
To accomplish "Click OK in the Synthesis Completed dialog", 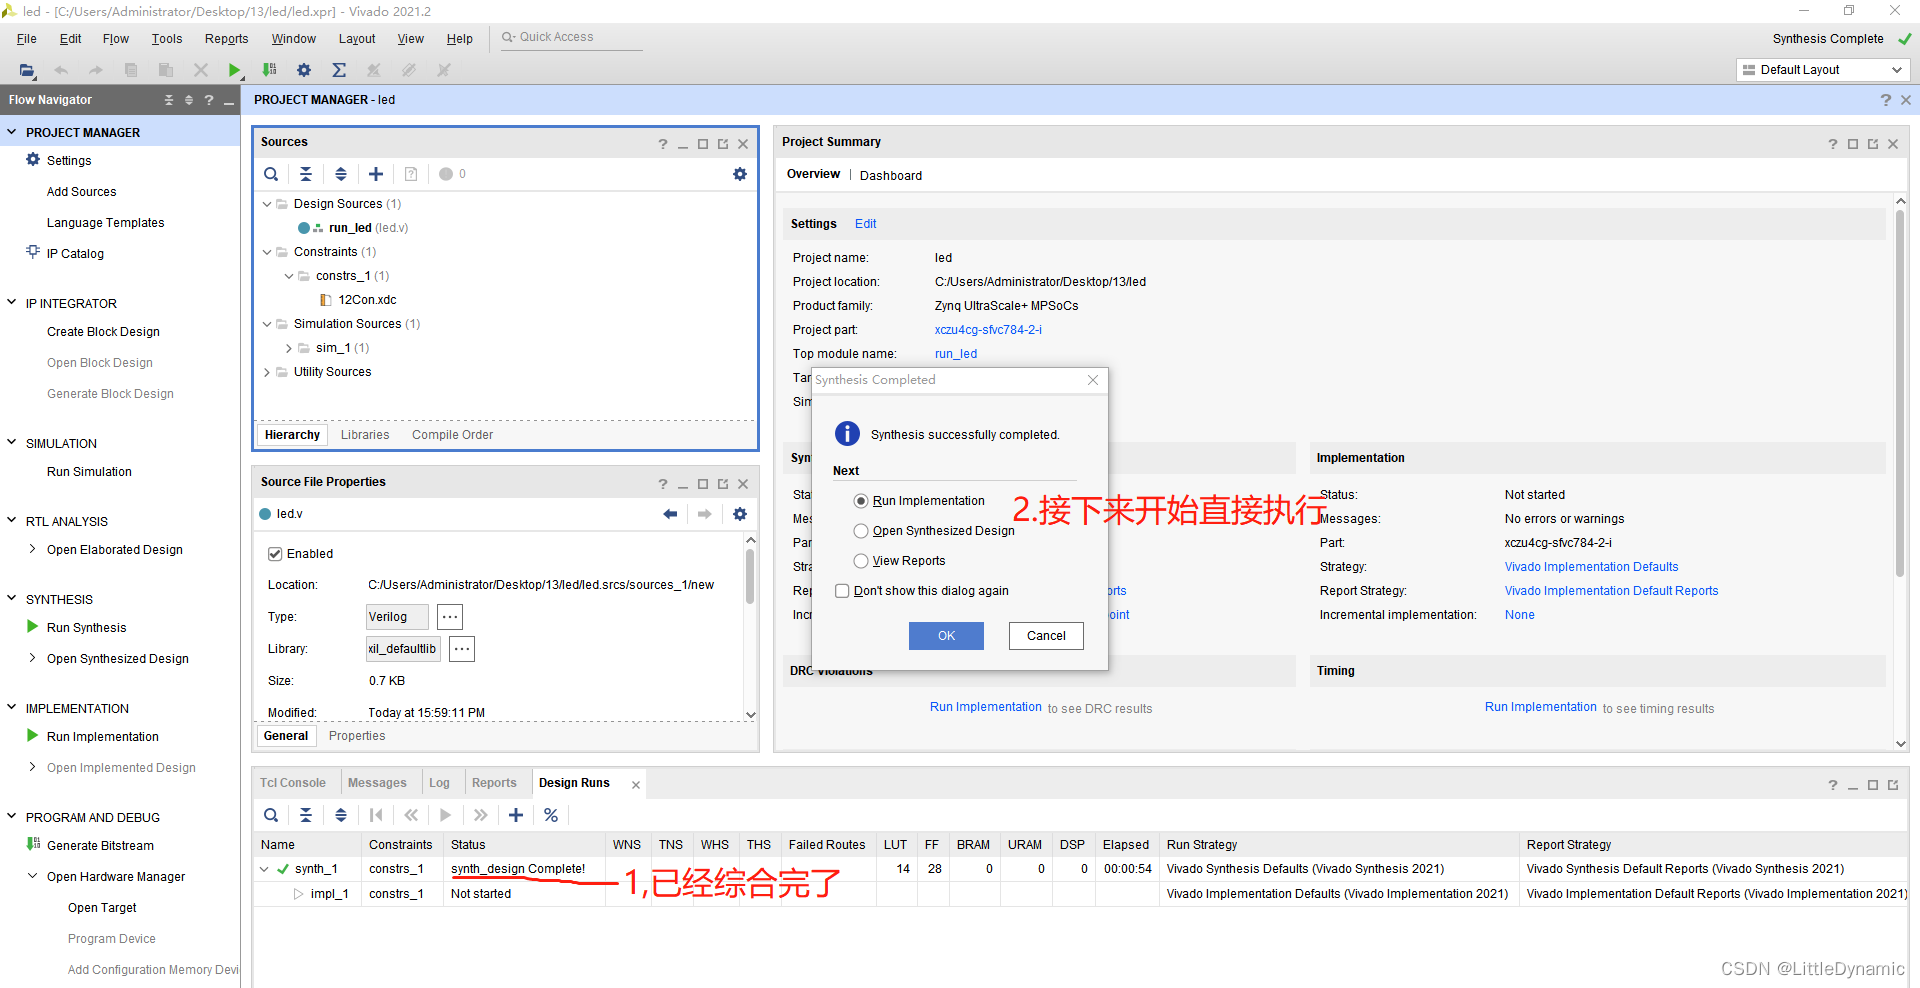I will (945, 636).
